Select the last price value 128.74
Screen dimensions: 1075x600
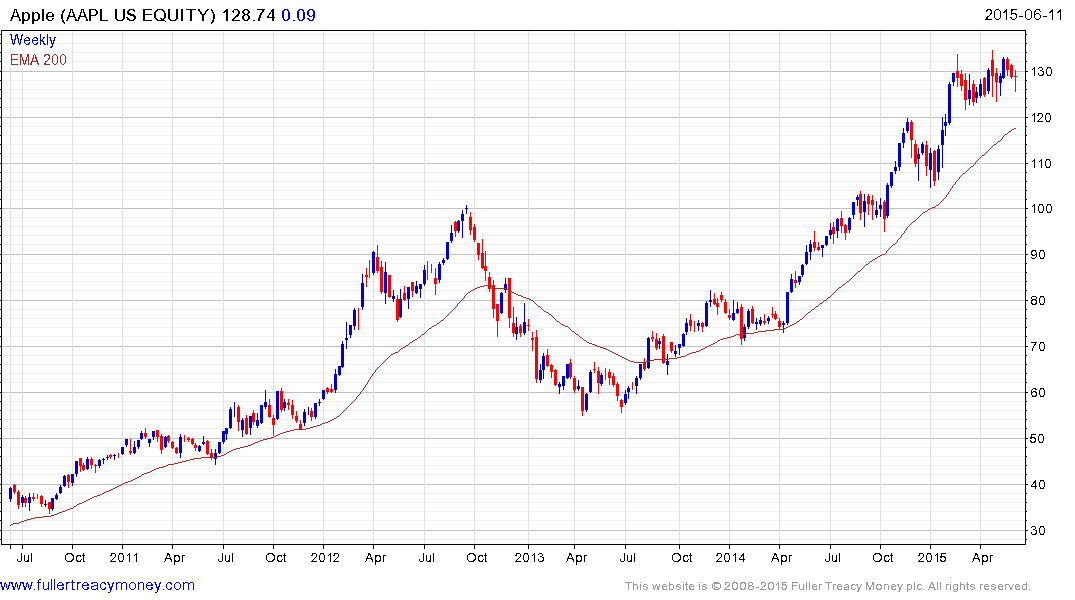pos(248,15)
